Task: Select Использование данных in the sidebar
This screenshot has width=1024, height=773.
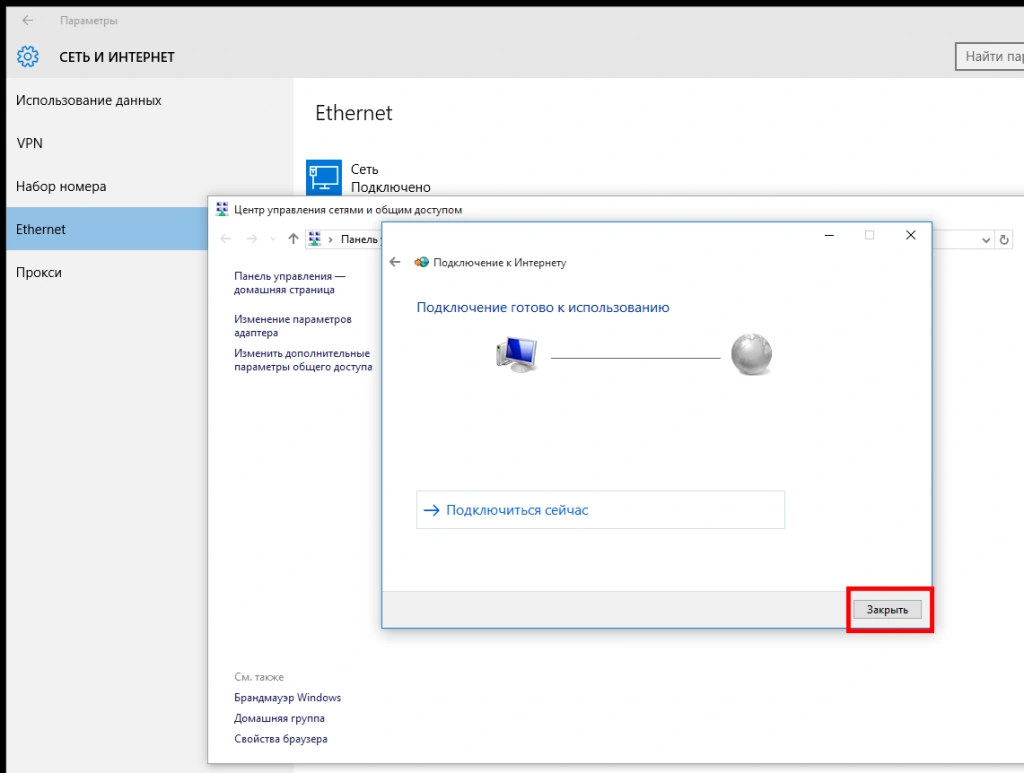Action: click(x=88, y=100)
